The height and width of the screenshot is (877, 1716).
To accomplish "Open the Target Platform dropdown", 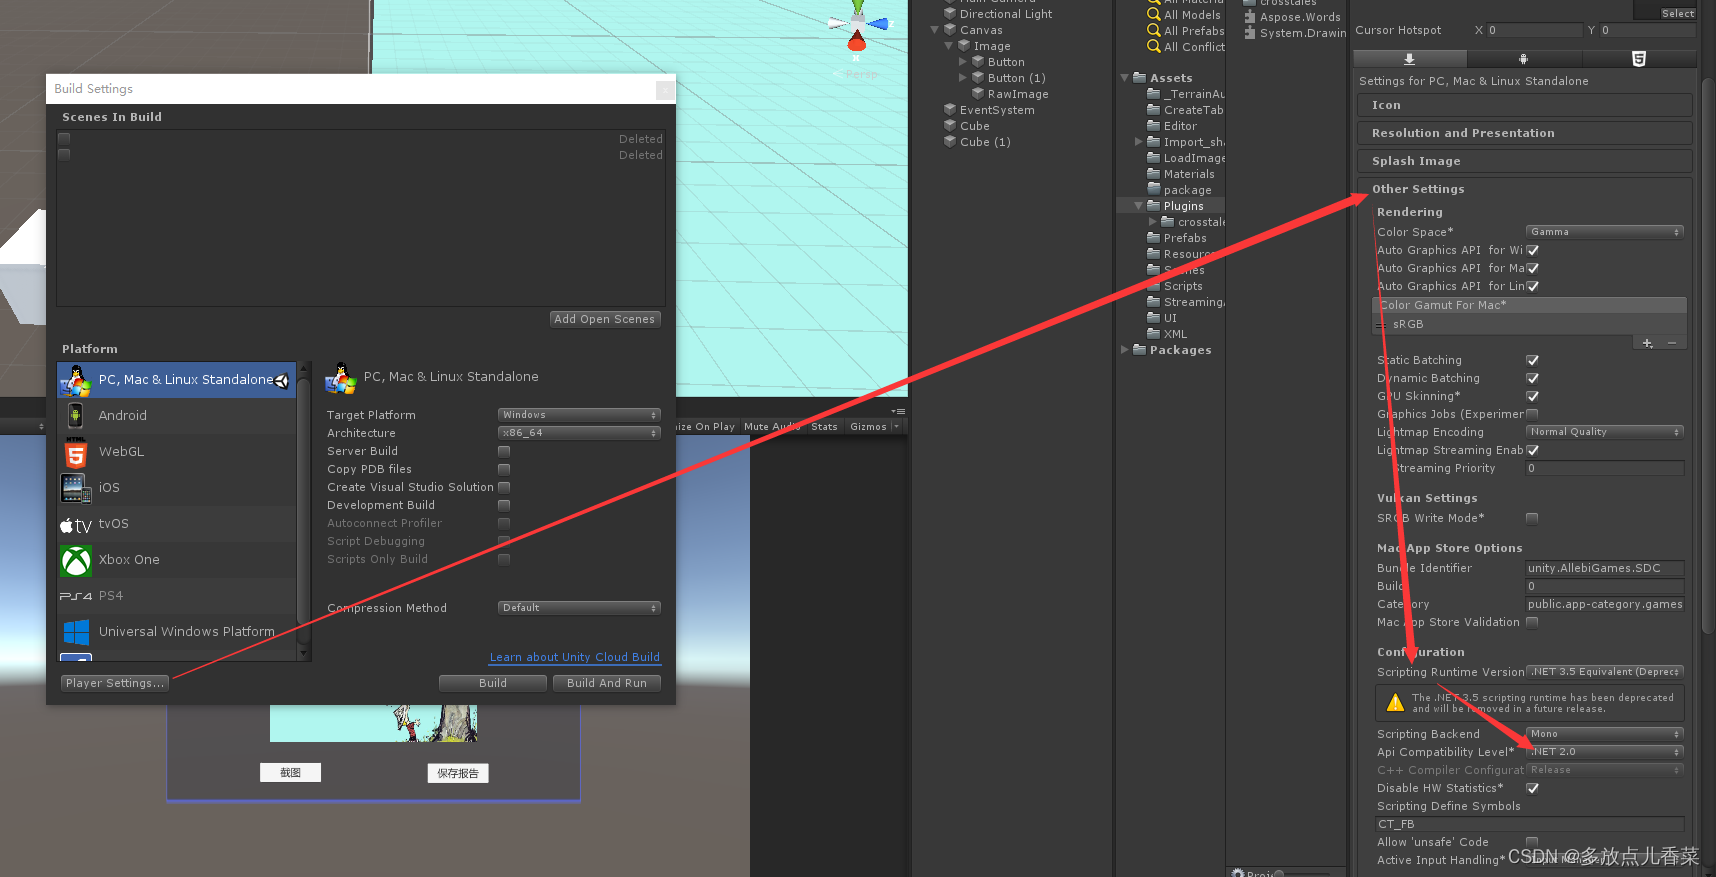I will pyautogui.click(x=579, y=415).
